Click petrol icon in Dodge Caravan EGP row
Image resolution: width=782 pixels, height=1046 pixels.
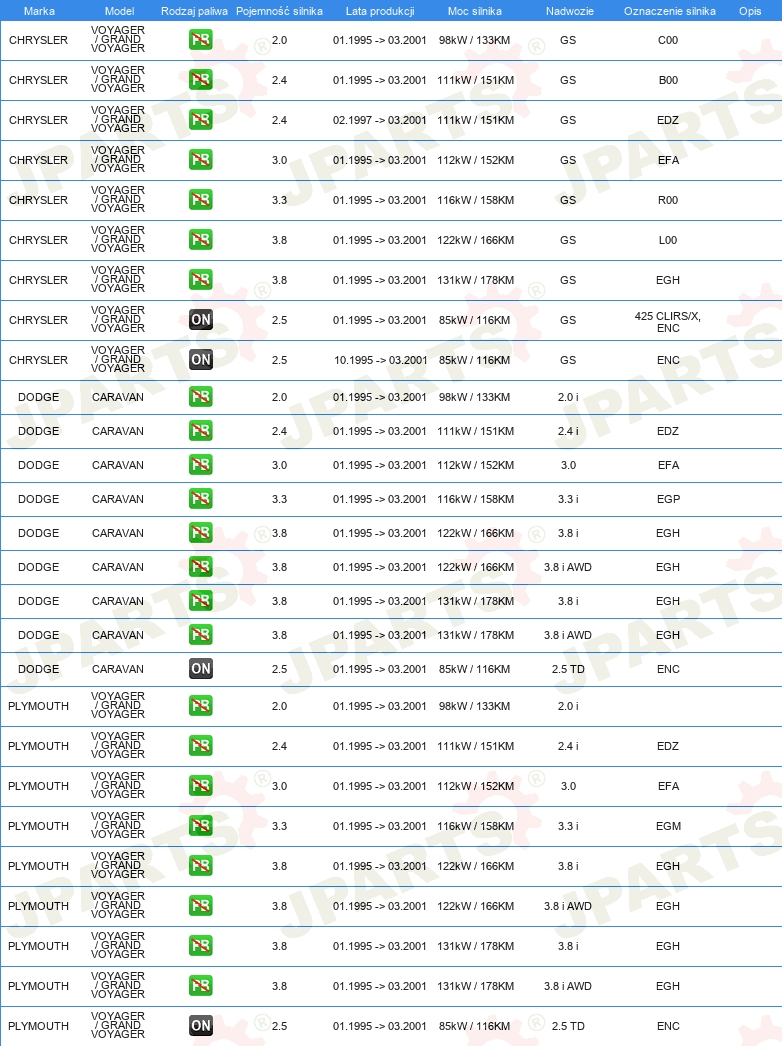coord(201,499)
